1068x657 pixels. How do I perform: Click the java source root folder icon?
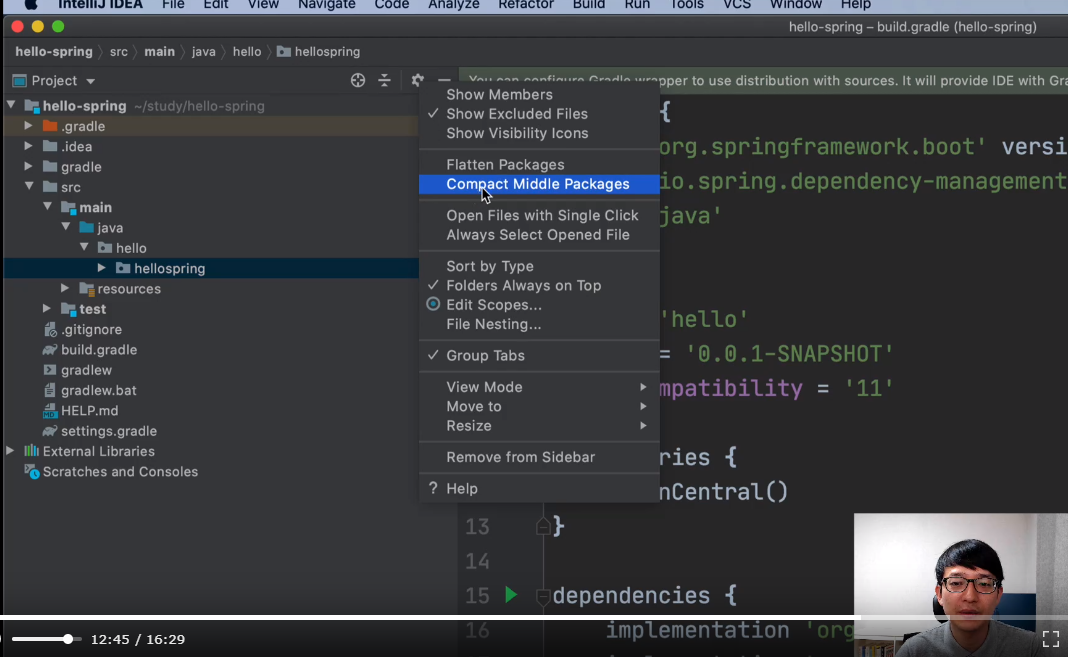(87, 227)
